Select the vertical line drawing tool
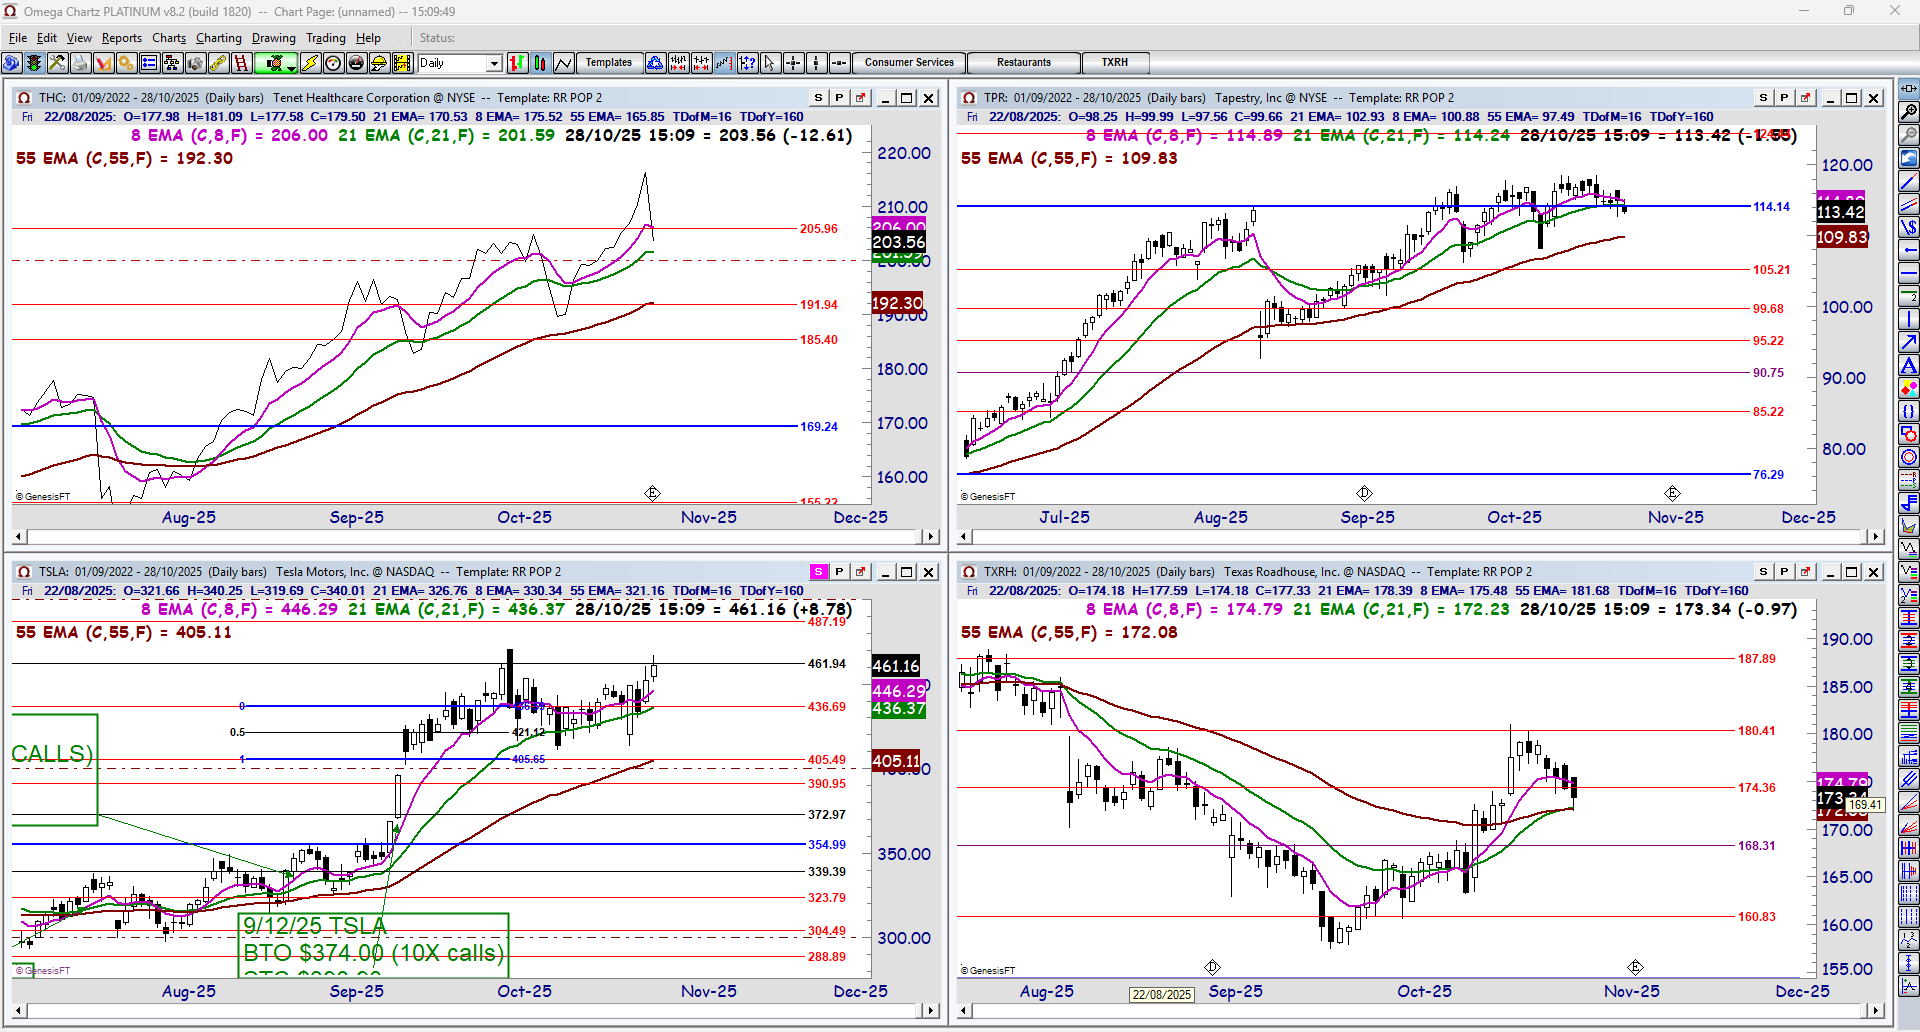The width and height of the screenshot is (1920, 1032). point(1908,319)
